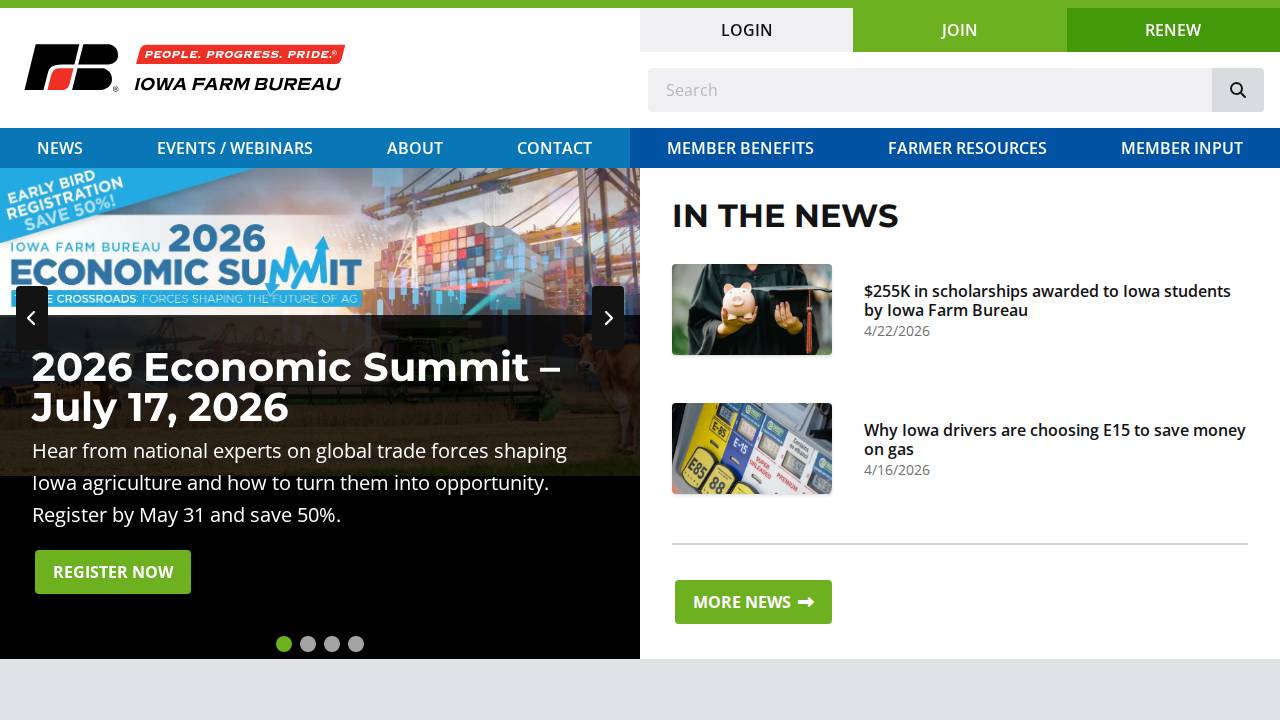Click the next slide arrow on carousel

pyautogui.click(x=609, y=318)
